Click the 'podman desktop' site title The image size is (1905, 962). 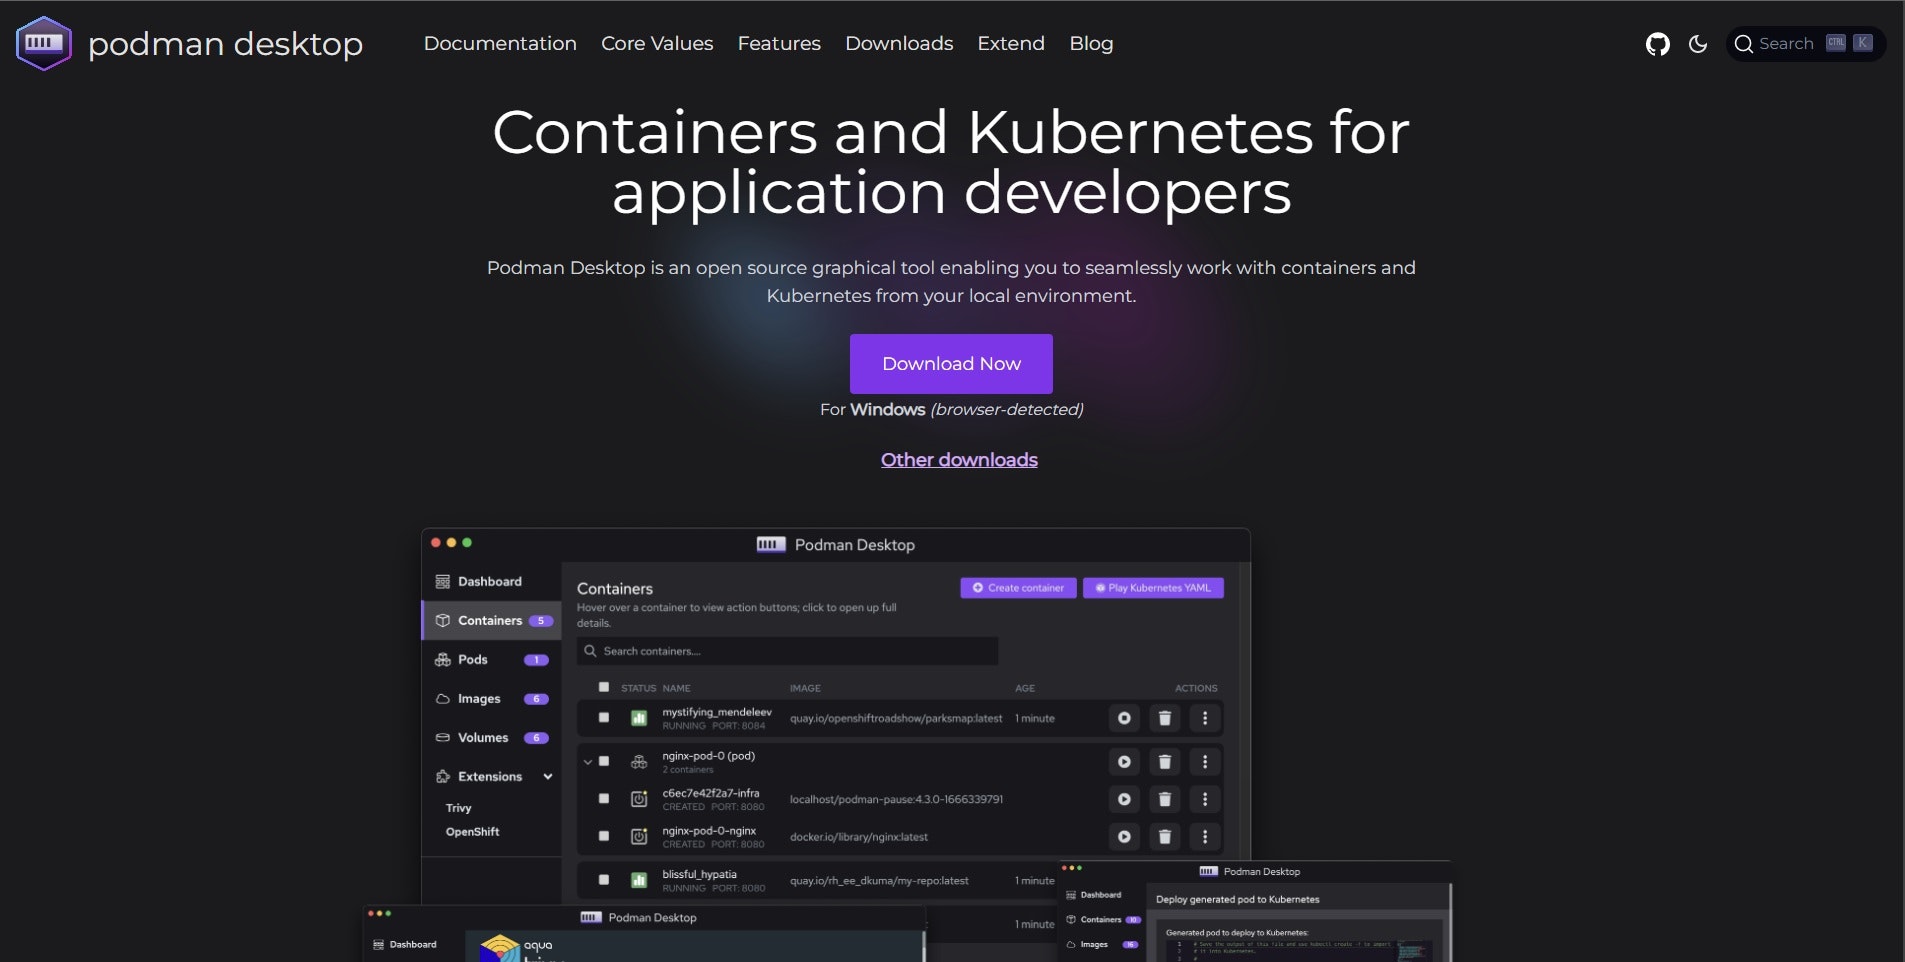226,44
